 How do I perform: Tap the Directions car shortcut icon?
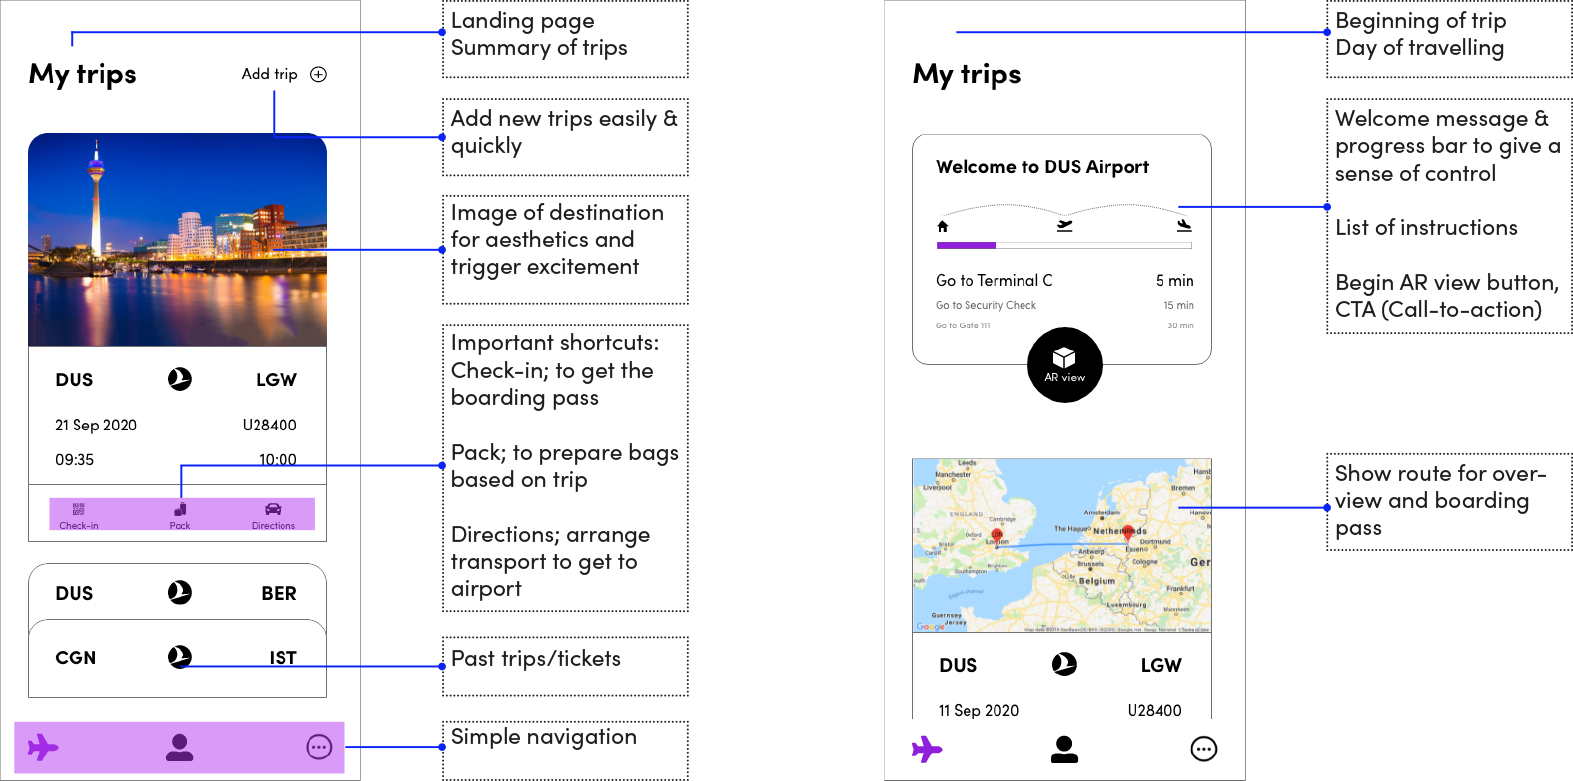click(273, 510)
